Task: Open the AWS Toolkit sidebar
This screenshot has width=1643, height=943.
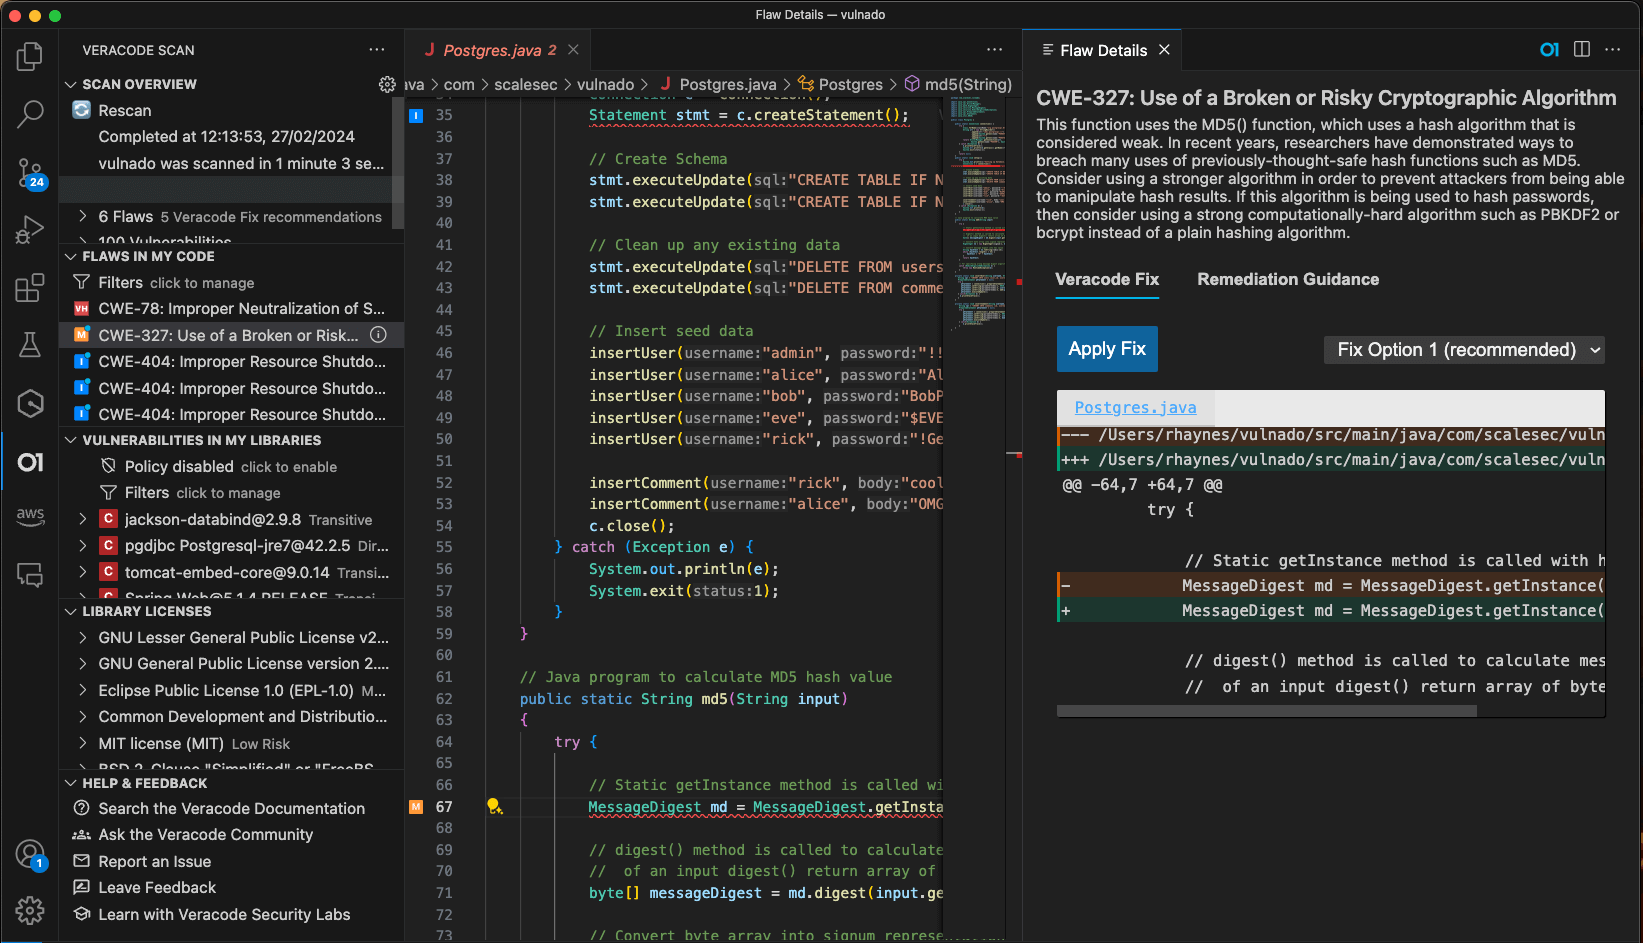Action: 30,518
